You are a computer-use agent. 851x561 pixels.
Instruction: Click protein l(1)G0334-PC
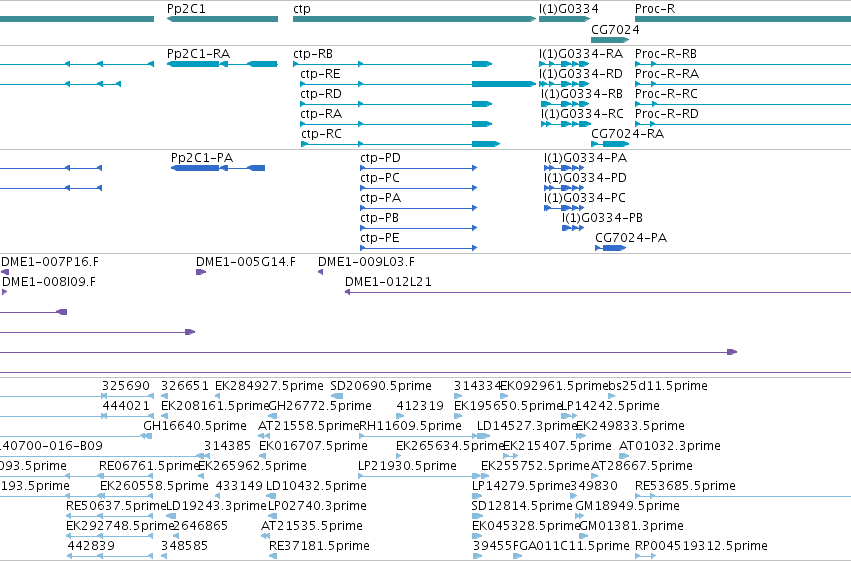pos(585,198)
